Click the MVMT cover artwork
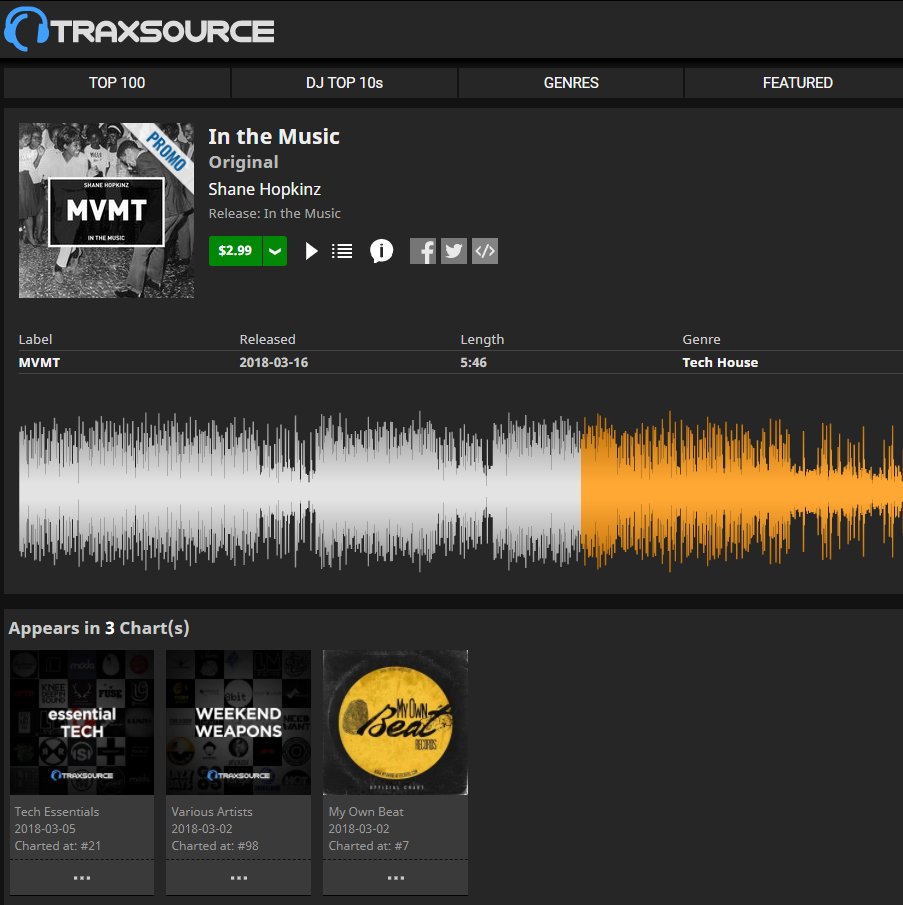 click(x=106, y=211)
